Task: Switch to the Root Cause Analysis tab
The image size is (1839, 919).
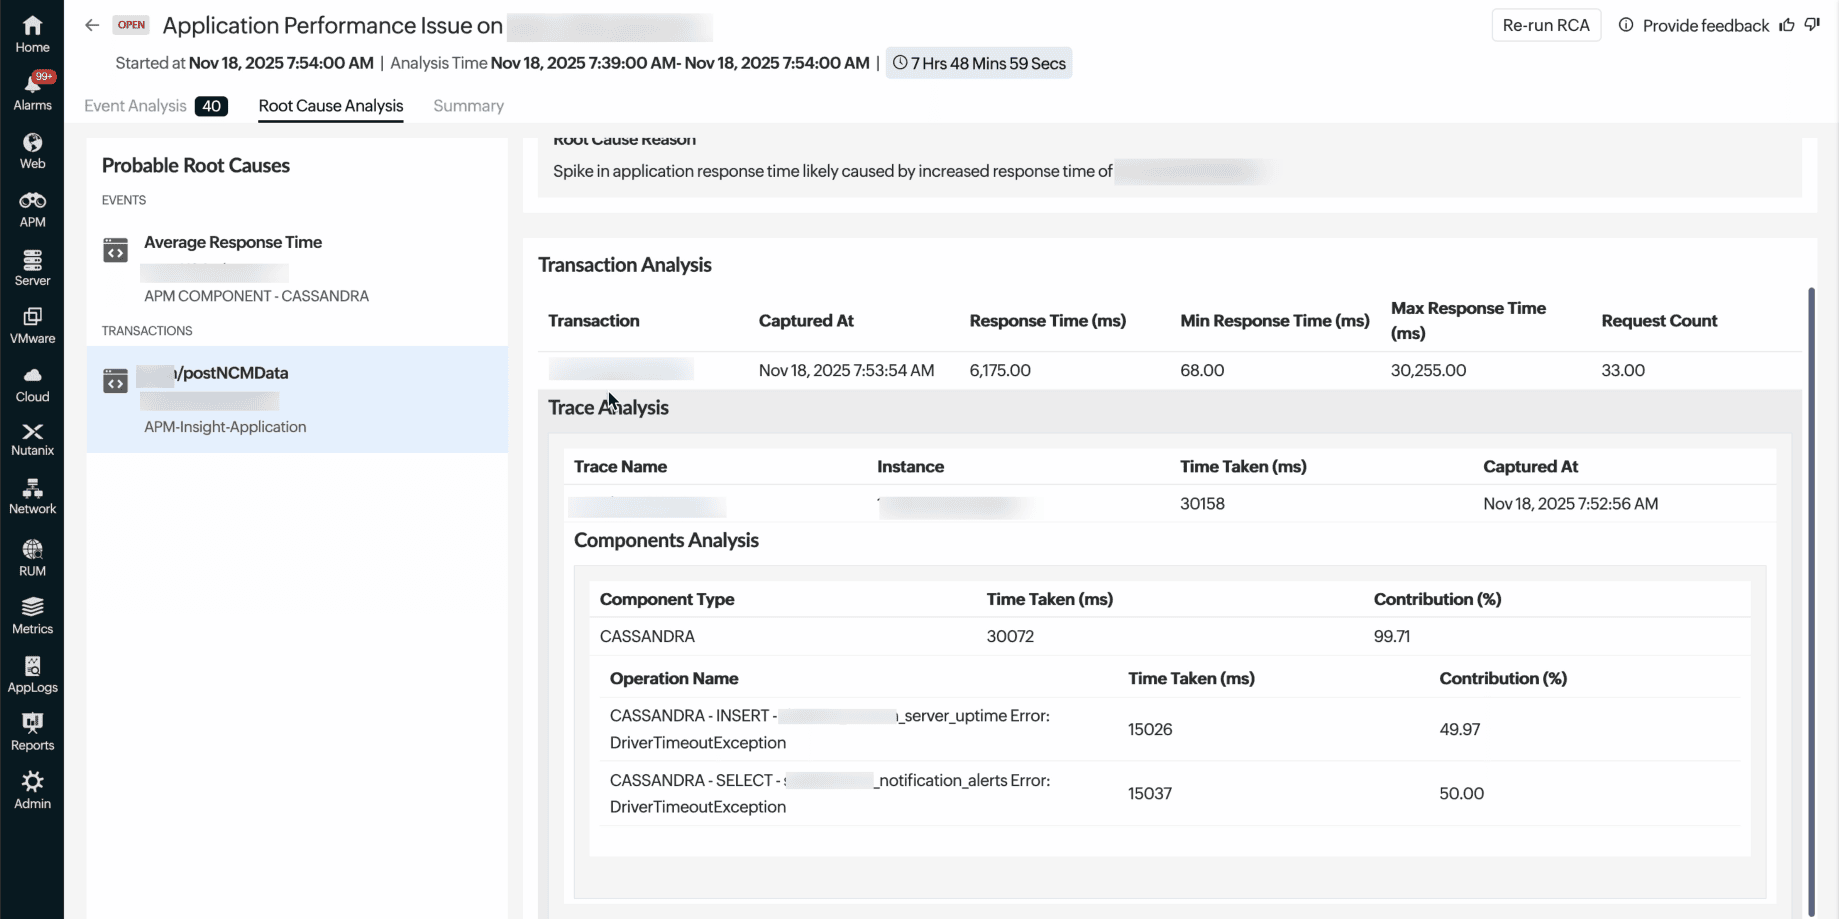Action: [x=331, y=106]
